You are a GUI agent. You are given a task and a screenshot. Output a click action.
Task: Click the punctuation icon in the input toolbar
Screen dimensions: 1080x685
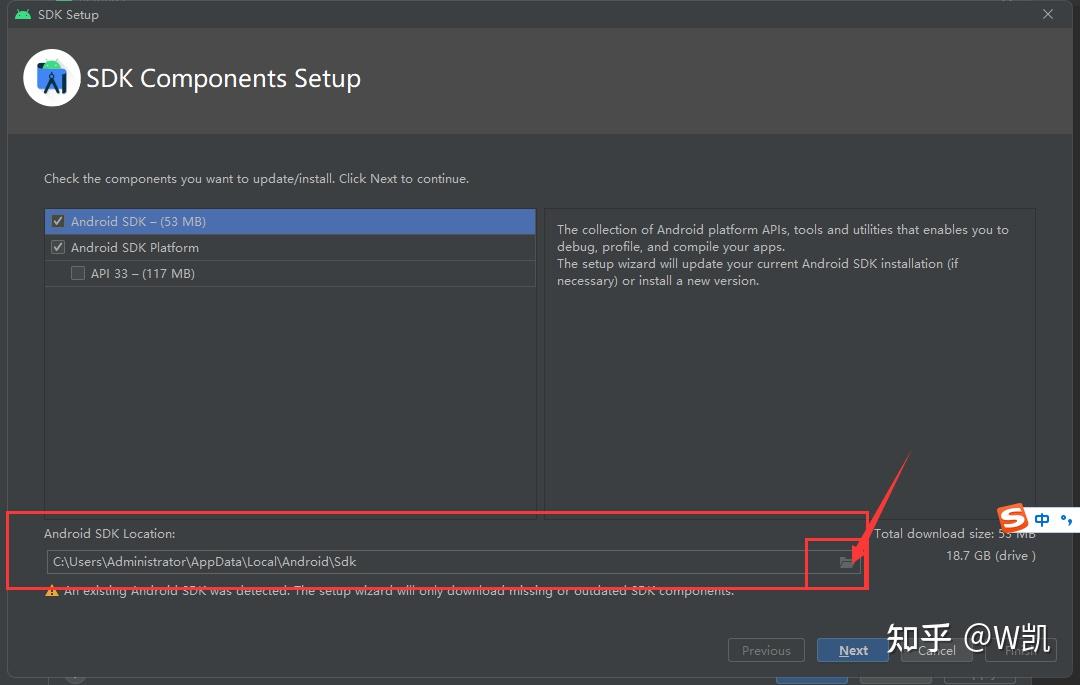(x=1066, y=519)
